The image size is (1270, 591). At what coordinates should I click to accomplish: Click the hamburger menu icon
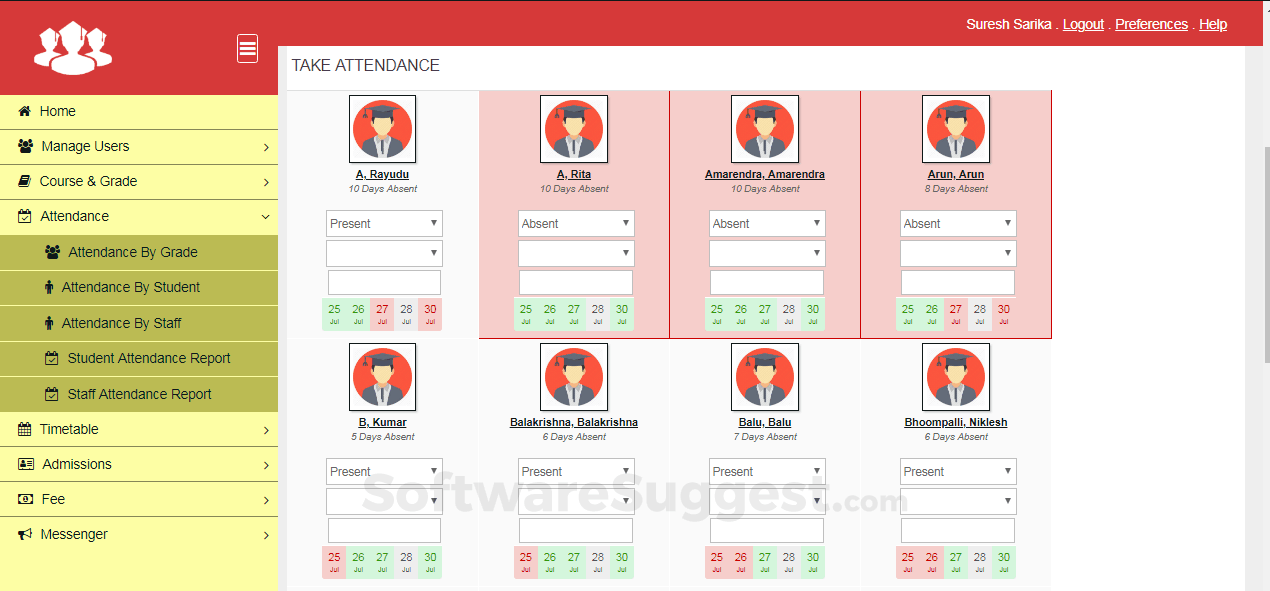click(x=247, y=47)
